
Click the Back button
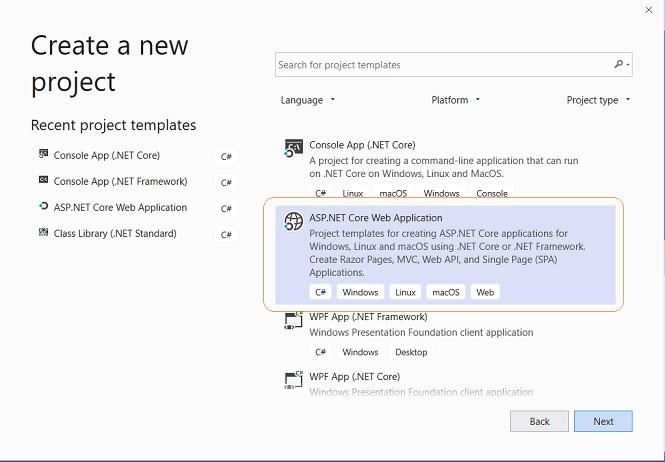click(x=539, y=421)
